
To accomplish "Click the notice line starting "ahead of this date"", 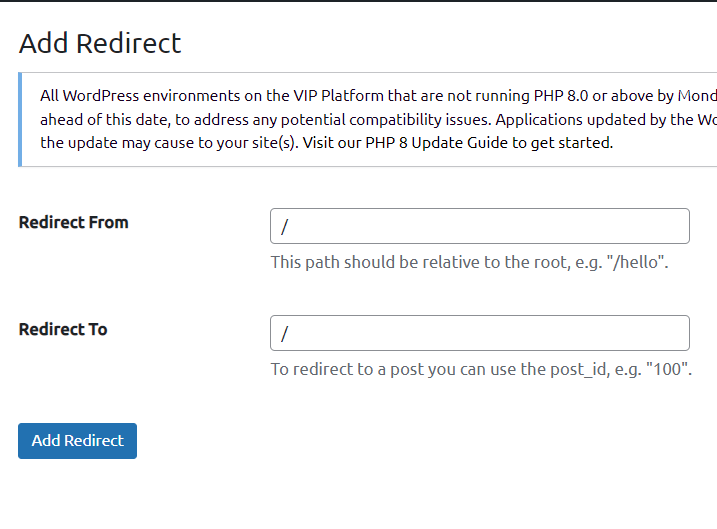I will tap(378, 119).
